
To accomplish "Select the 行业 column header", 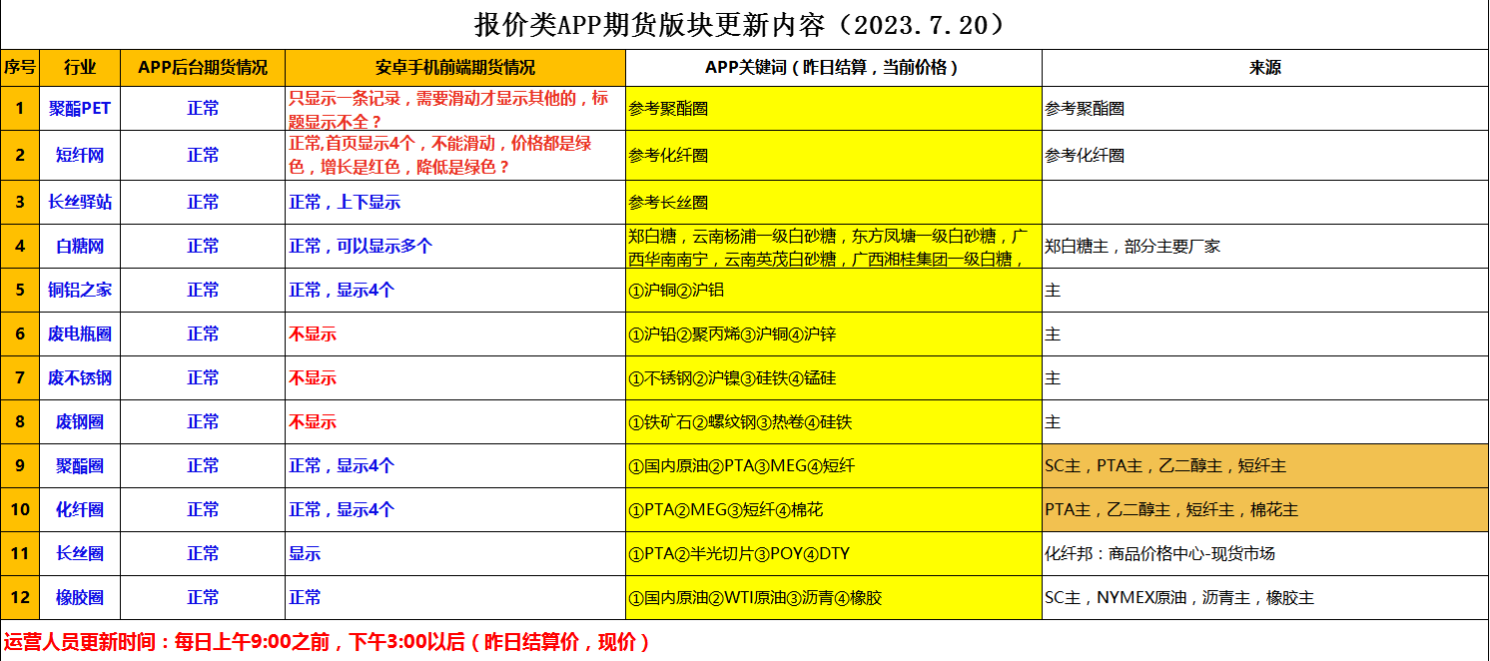I will point(80,68).
